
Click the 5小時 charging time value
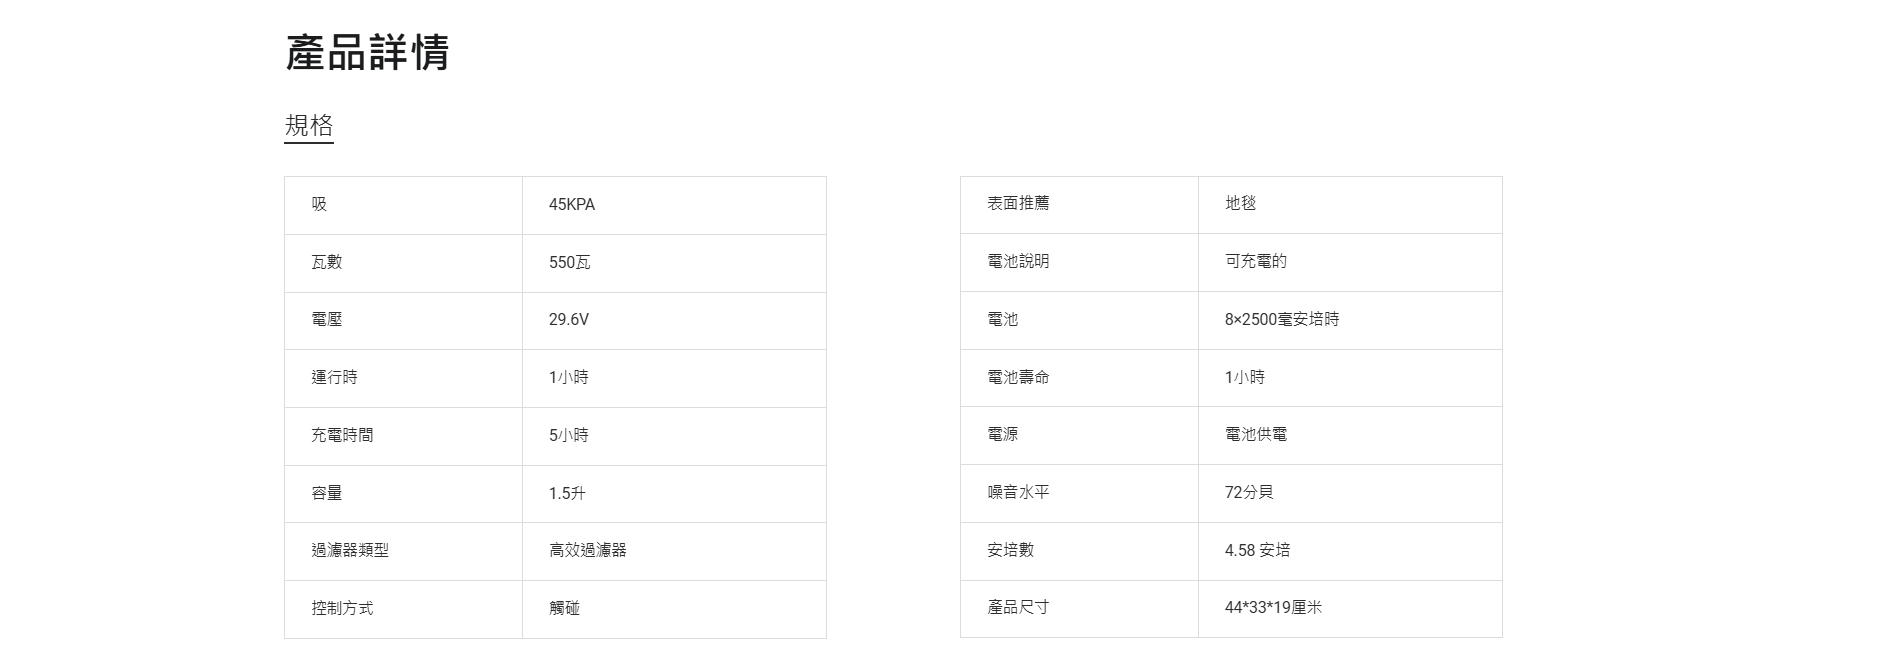click(569, 435)
